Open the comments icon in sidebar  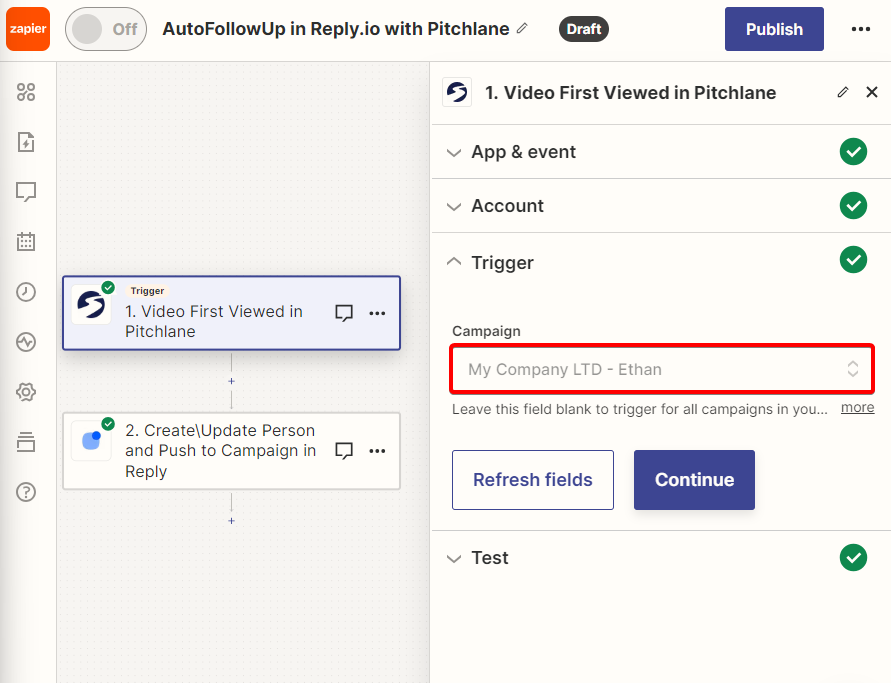click(x=26, y=192)
